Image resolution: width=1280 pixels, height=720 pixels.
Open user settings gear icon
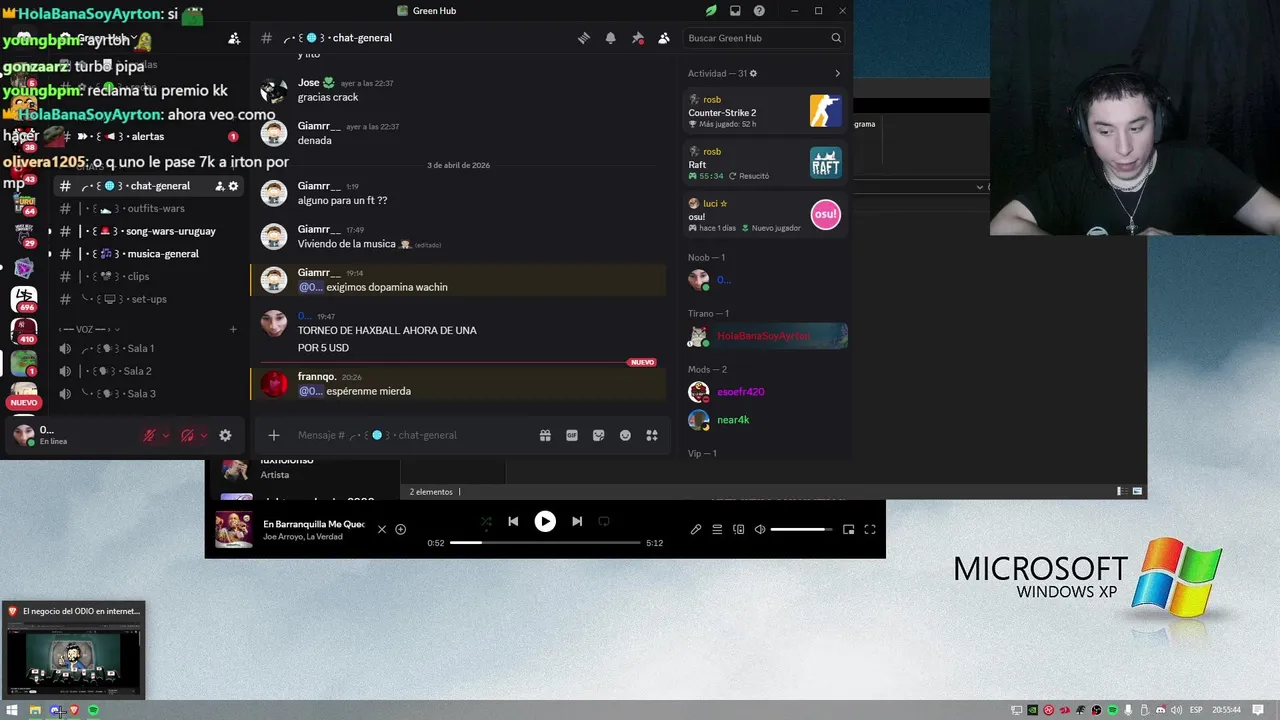coord(225,435)
